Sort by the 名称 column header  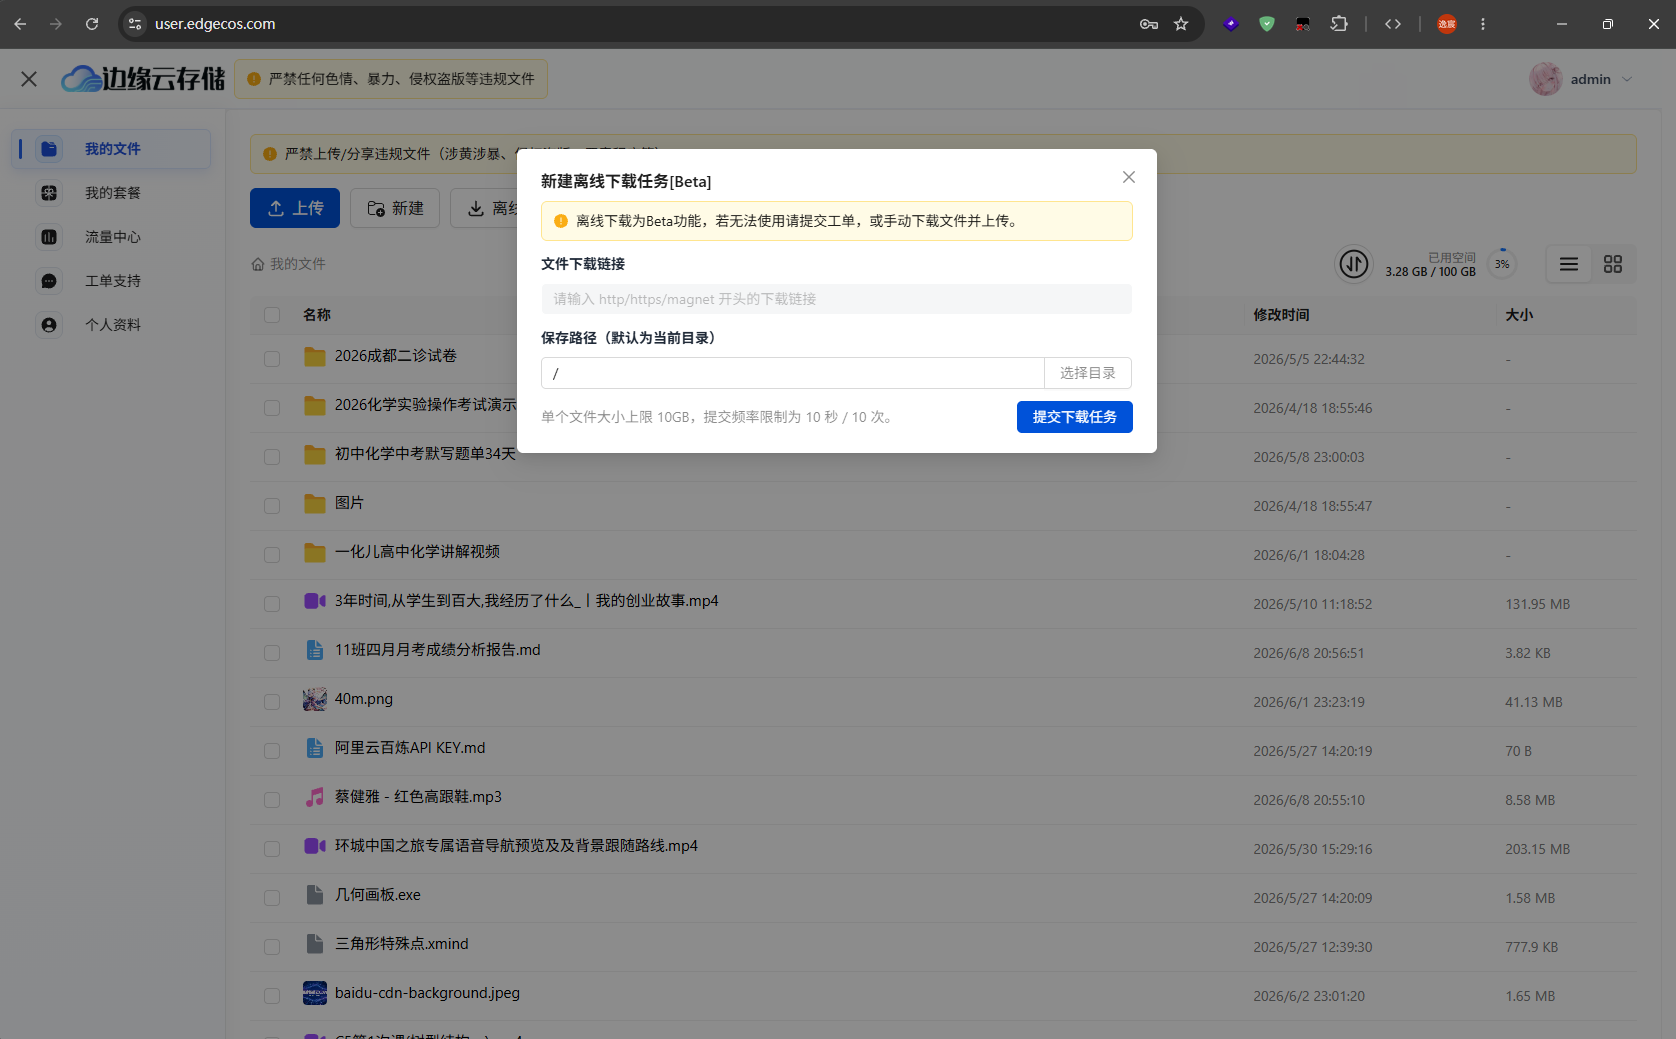[317, 315]
